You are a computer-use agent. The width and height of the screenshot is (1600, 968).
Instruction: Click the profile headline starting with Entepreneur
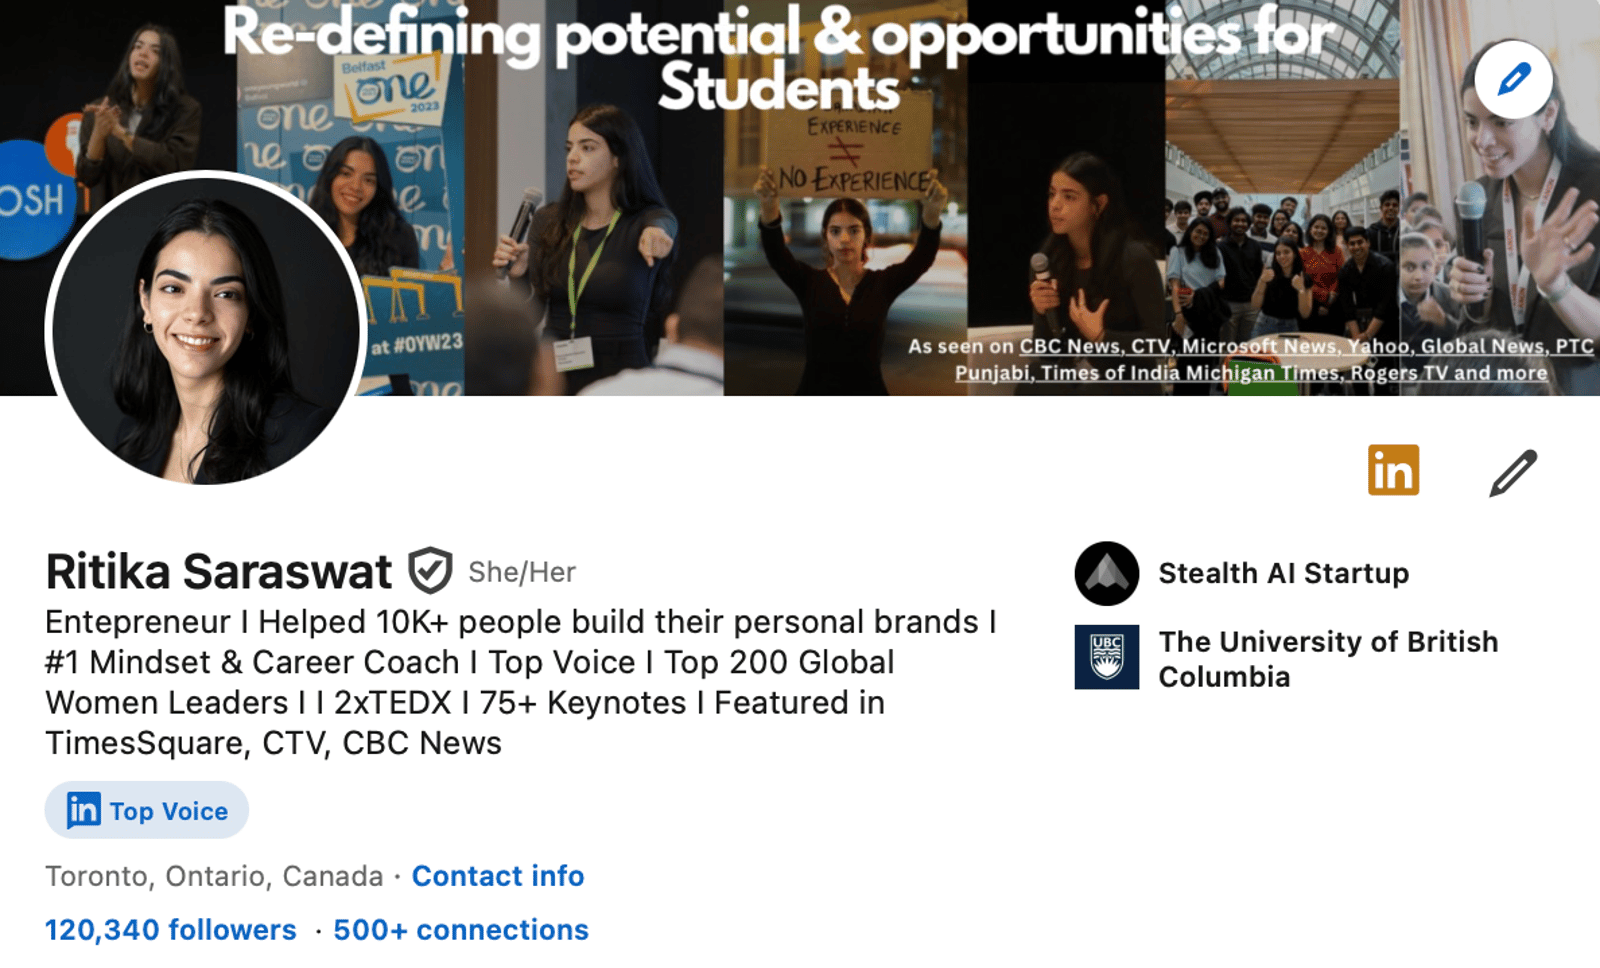(520, 682)
